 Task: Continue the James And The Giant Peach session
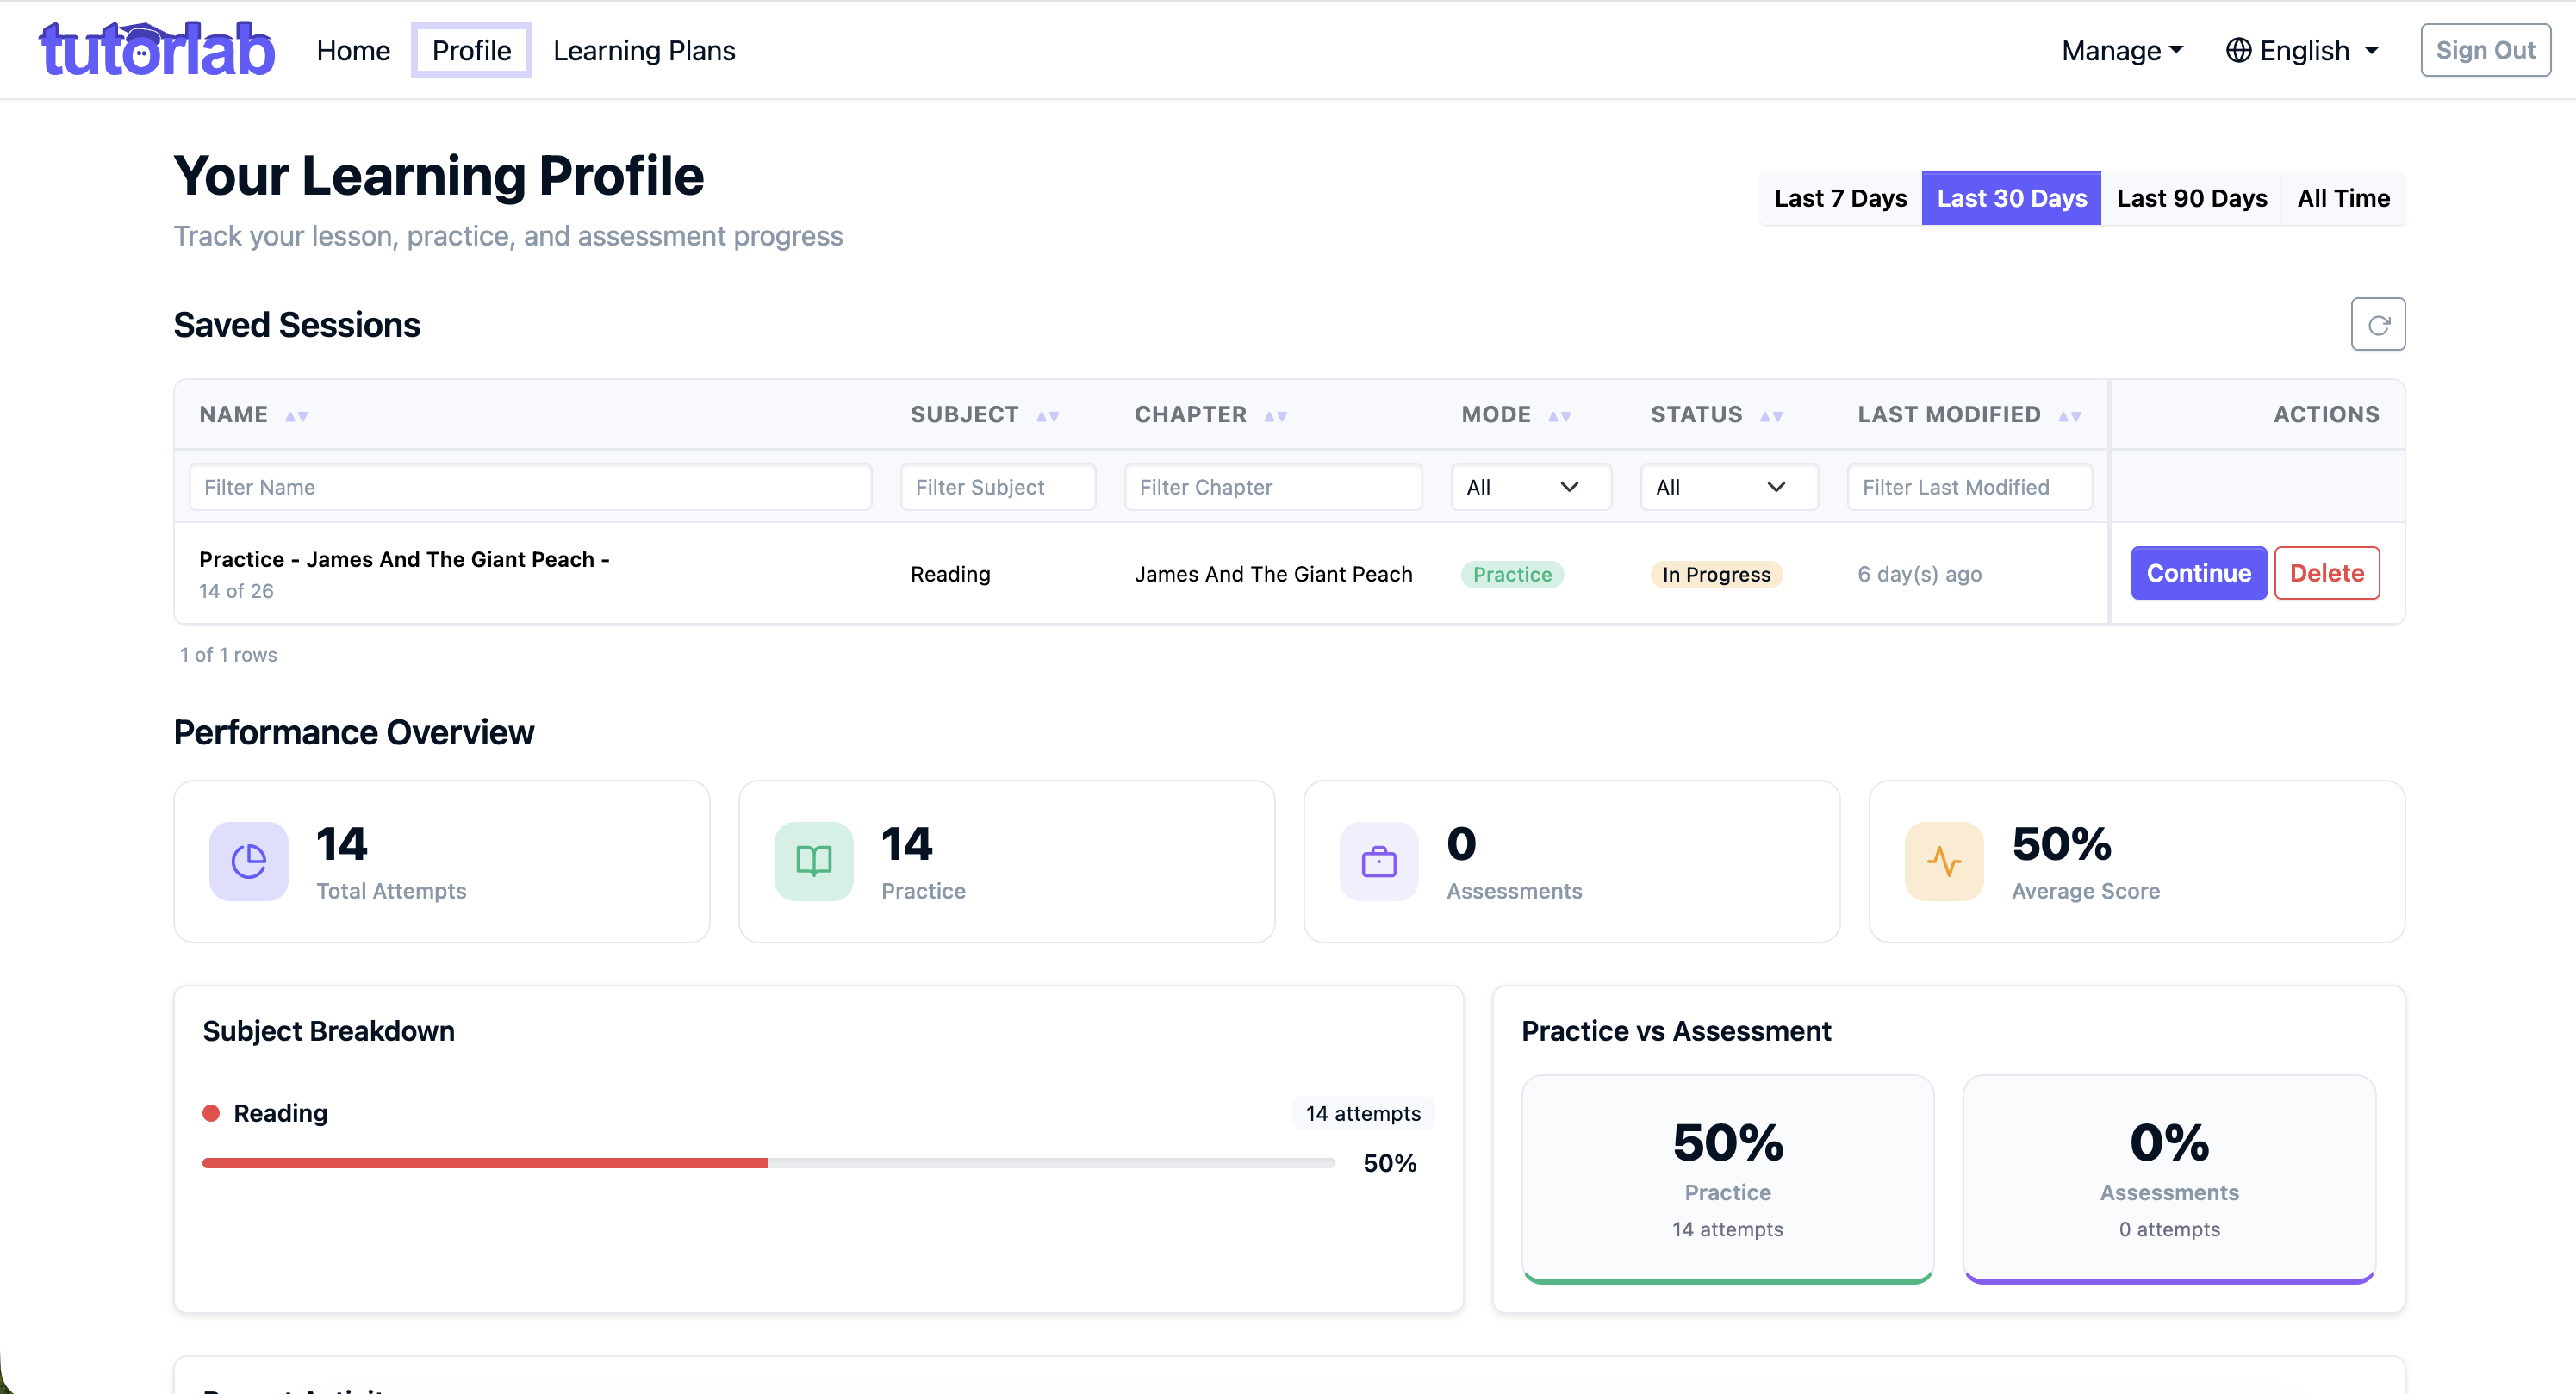[x=2198, y=573]
